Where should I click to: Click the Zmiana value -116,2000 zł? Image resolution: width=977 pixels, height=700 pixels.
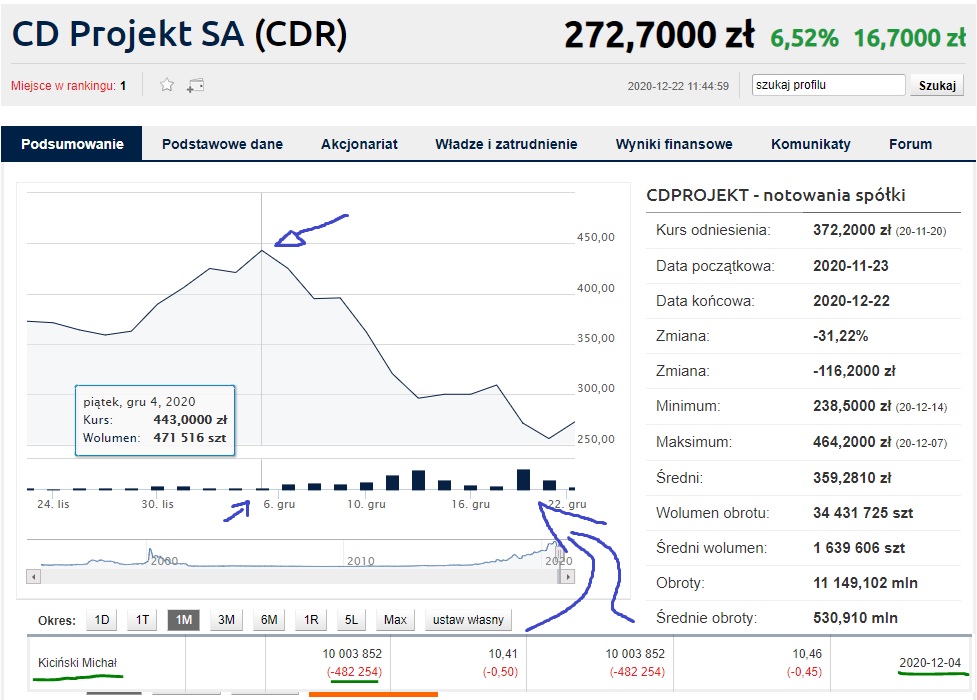[x=854, y=371]
